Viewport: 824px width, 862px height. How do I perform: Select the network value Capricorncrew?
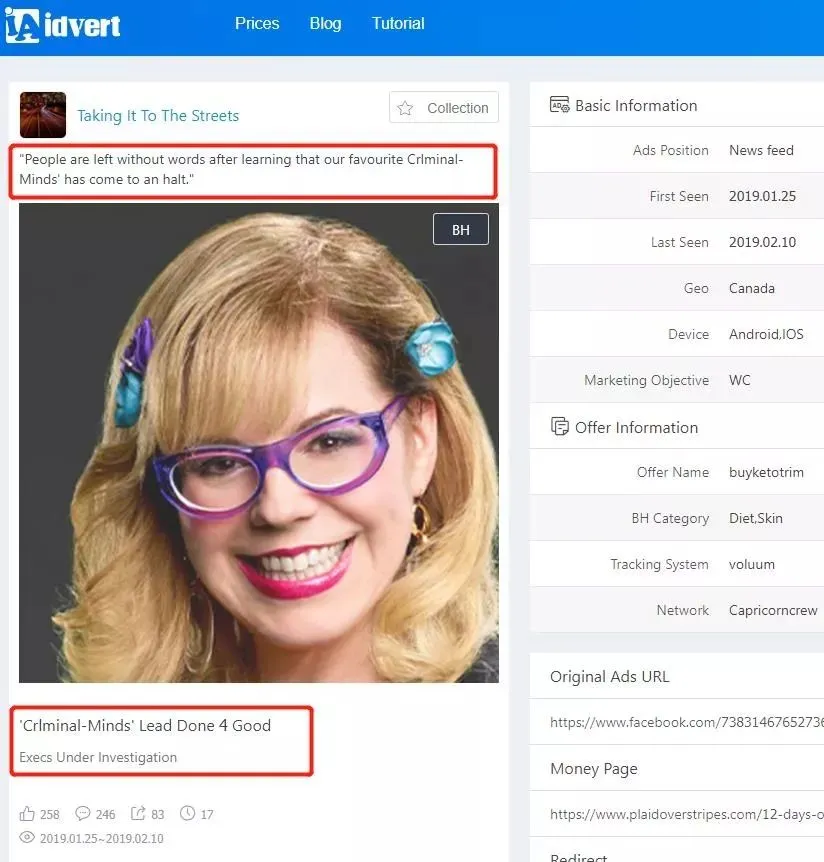(773, 610)
